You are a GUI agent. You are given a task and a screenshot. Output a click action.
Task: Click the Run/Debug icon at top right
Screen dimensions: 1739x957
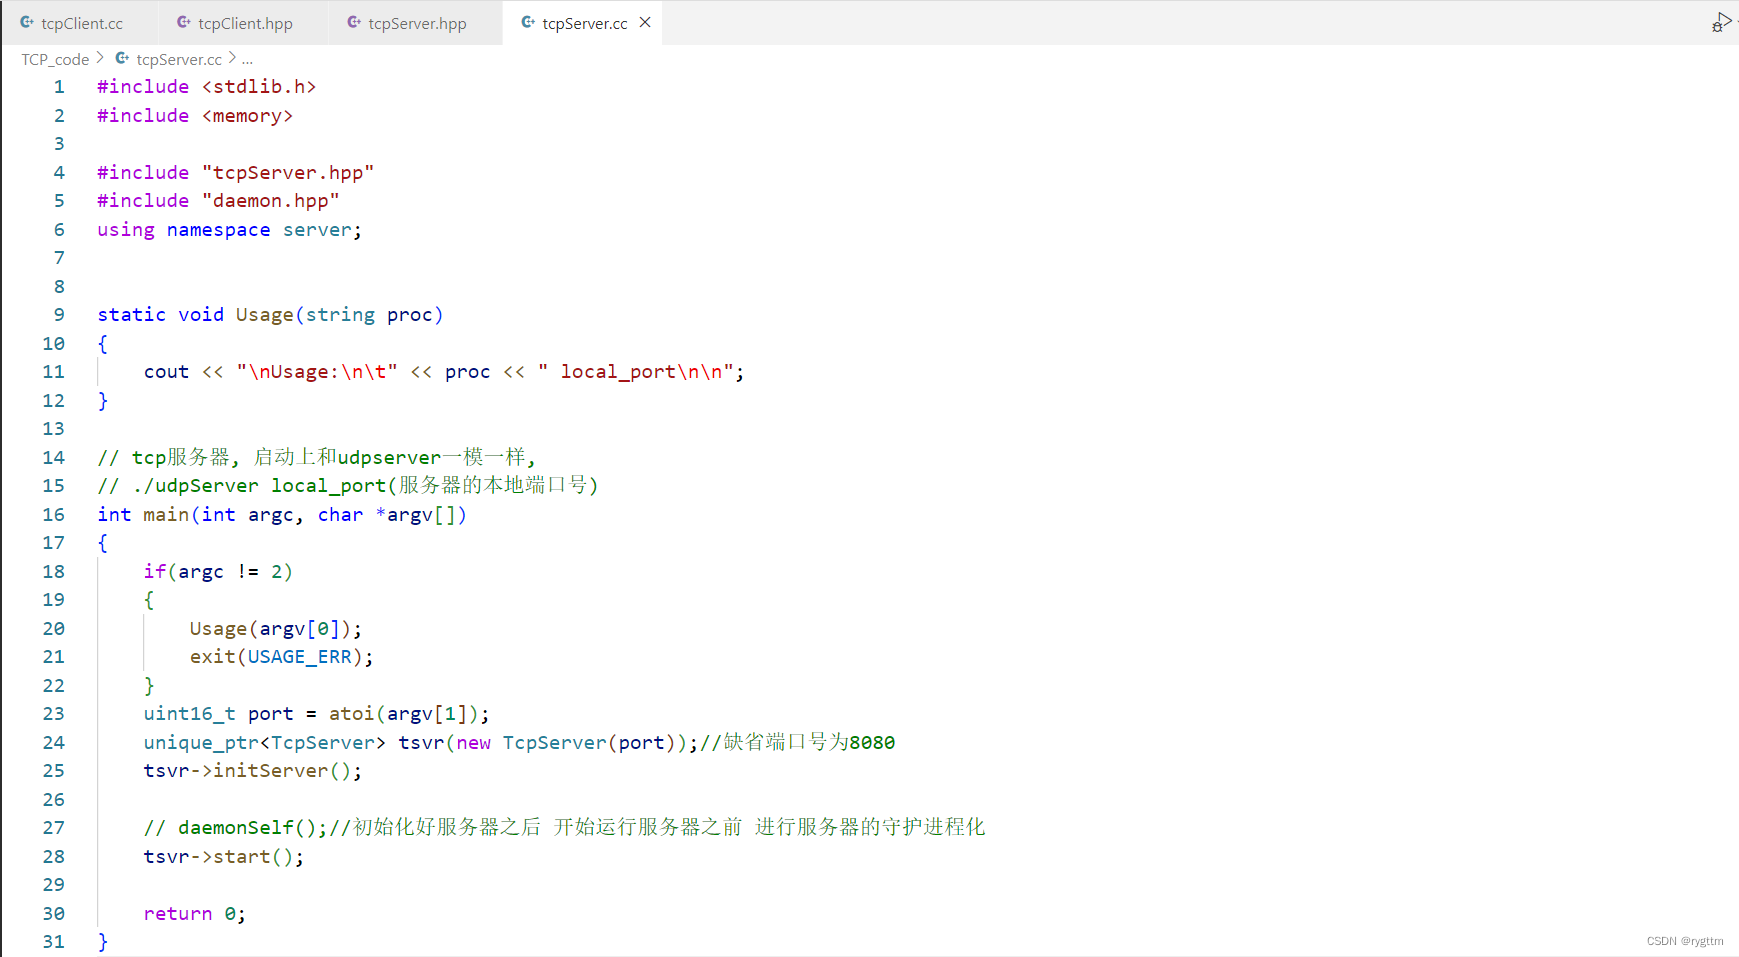[x=1721, y=22]
